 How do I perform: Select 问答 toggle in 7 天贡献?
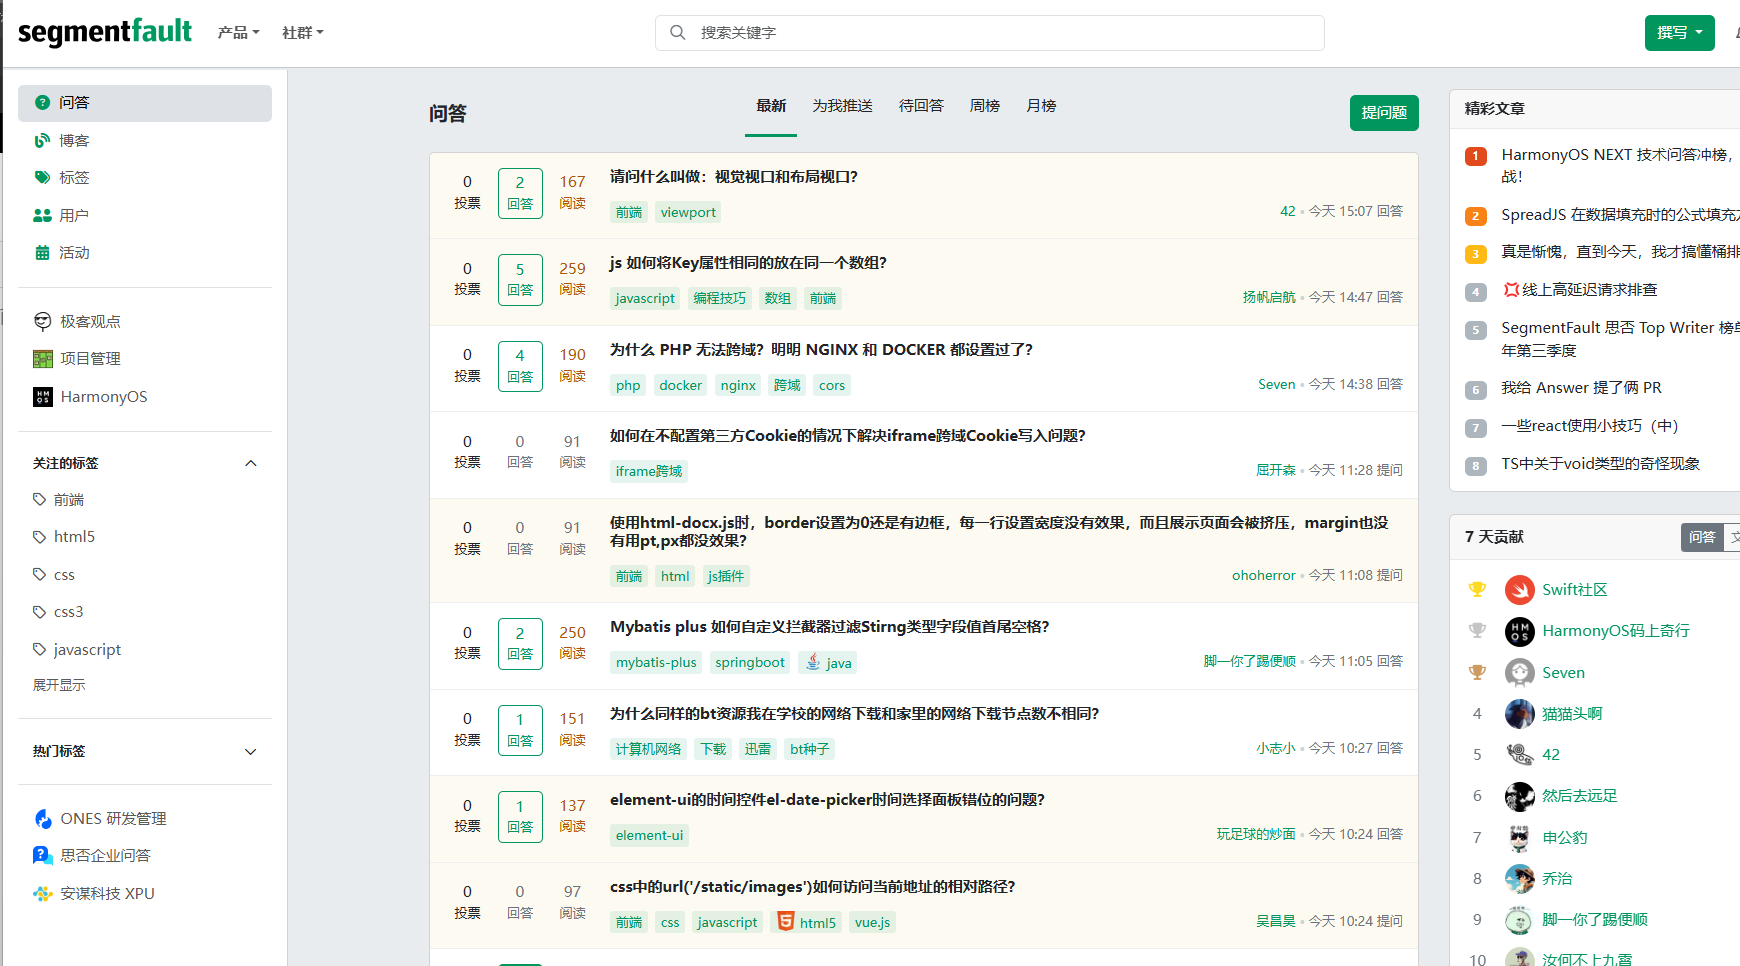point(1702,537)
